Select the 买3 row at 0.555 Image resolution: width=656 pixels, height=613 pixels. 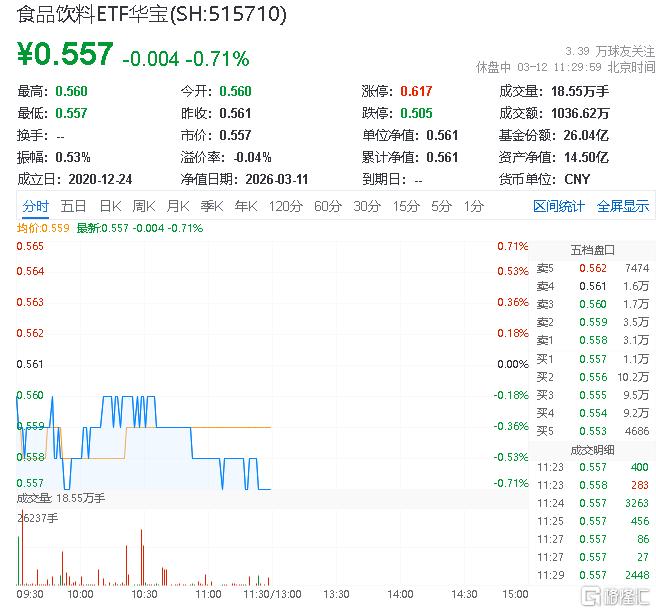coord(593,395)
